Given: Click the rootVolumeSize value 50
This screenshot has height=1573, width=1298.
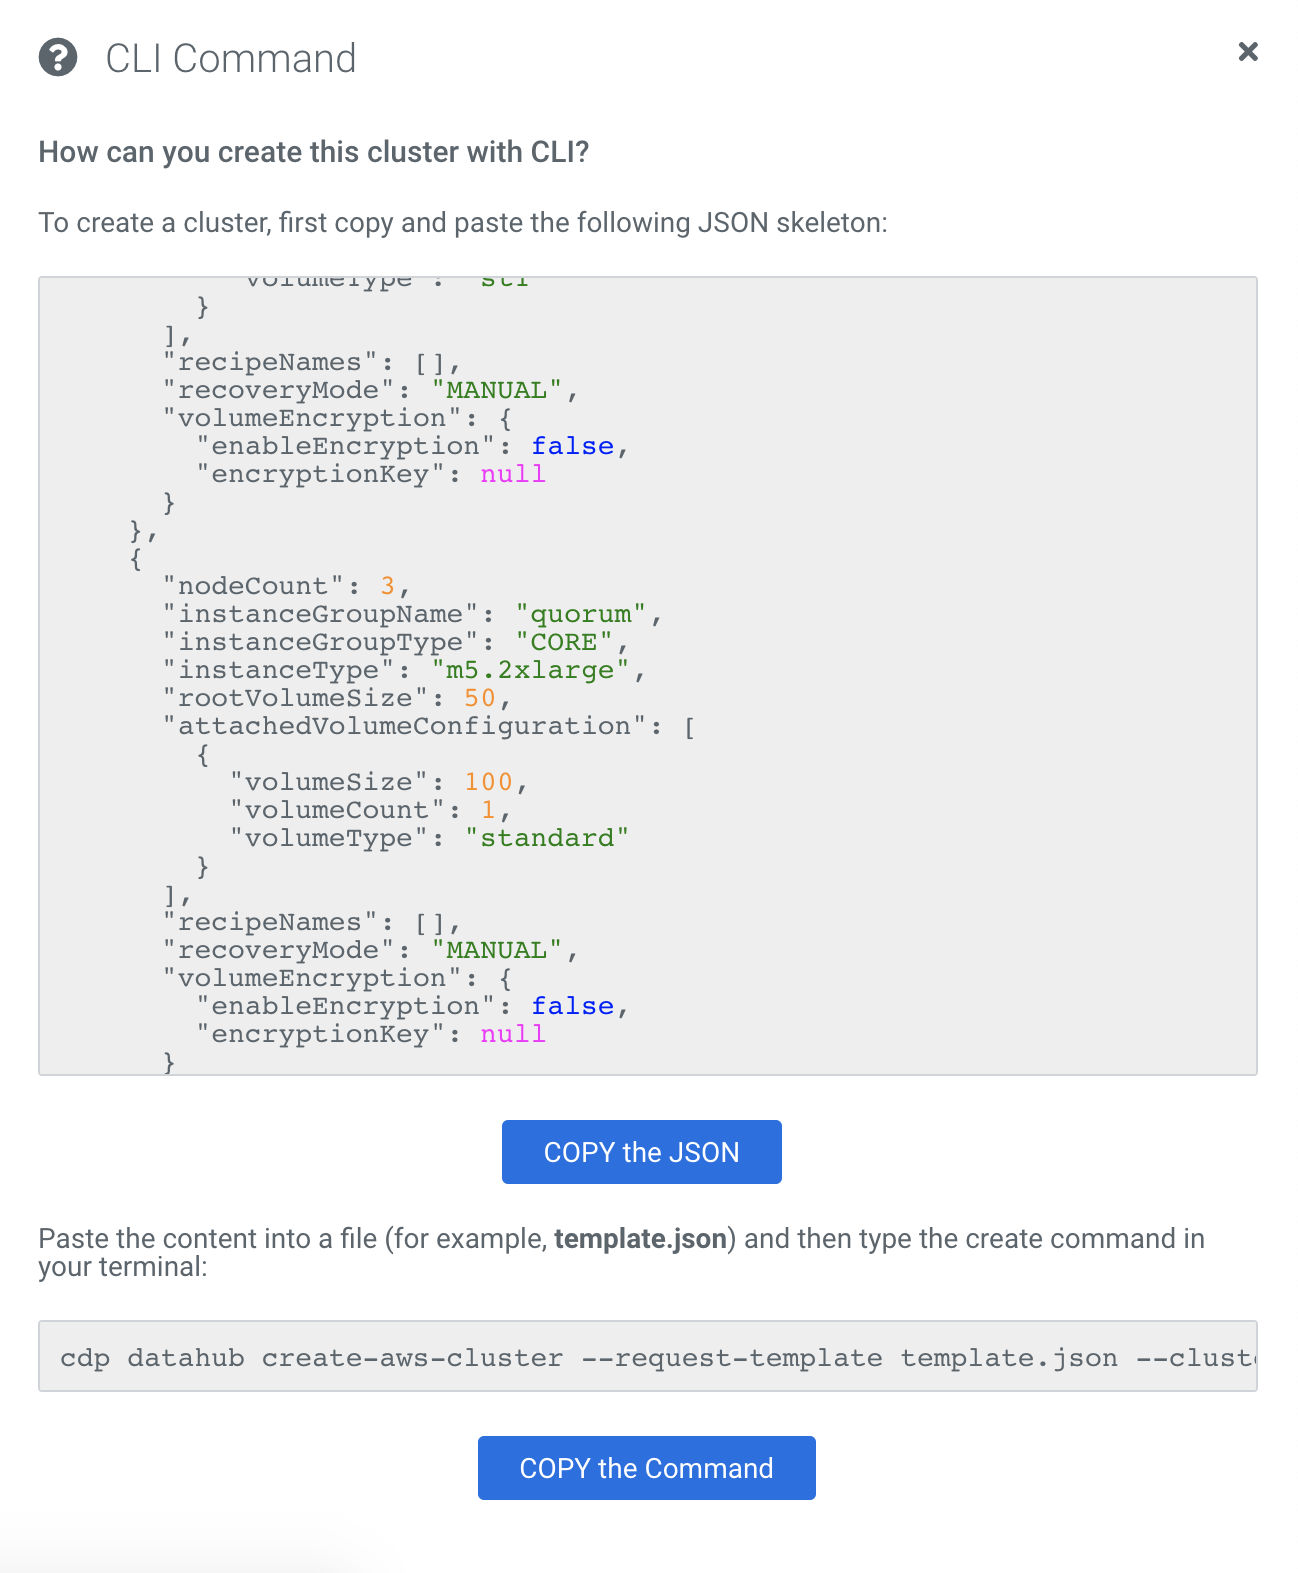Looking at the screenshot, I should 480,698.
